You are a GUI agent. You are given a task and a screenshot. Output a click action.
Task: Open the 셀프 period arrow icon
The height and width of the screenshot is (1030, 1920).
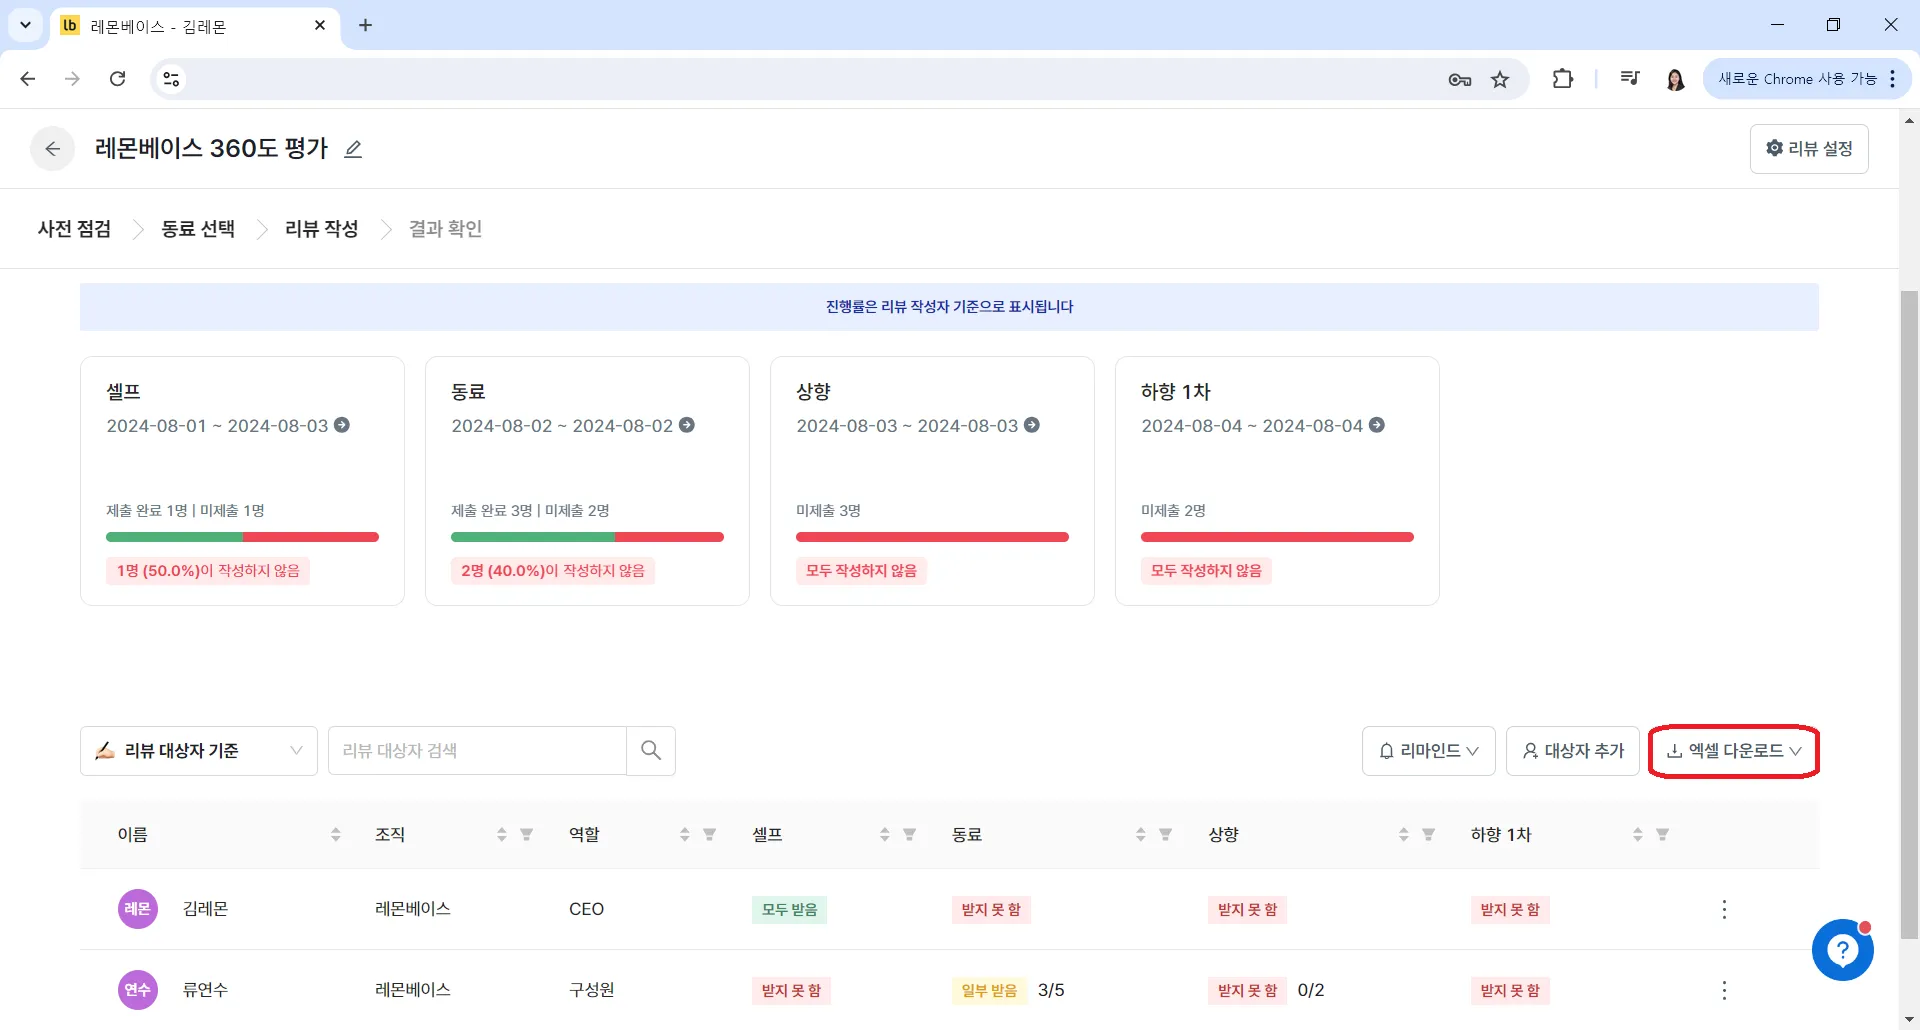pyautogui.click(x=342, y=425)
